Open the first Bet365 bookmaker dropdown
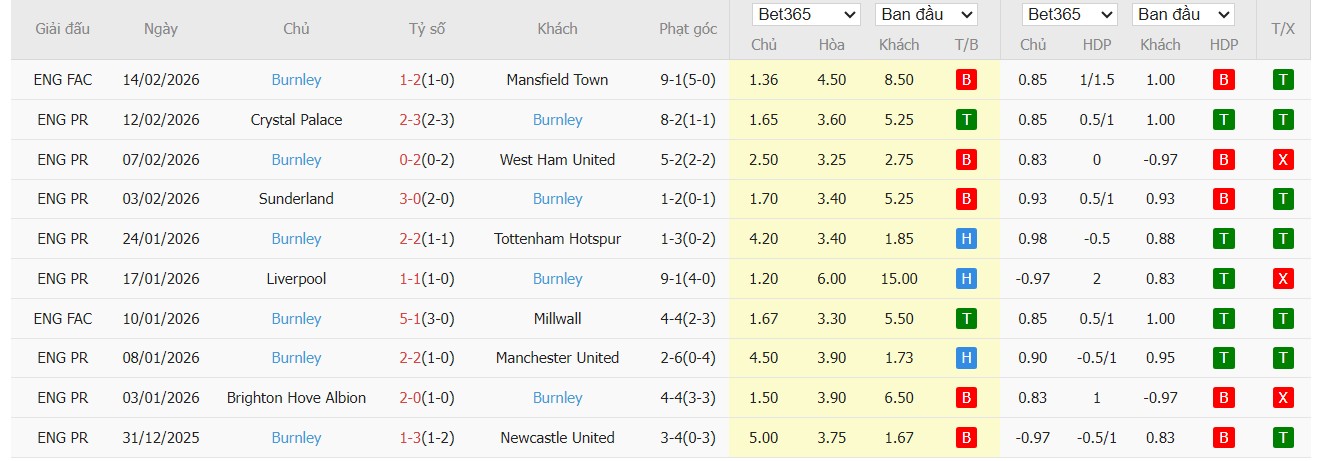 (x=807, y=15)
